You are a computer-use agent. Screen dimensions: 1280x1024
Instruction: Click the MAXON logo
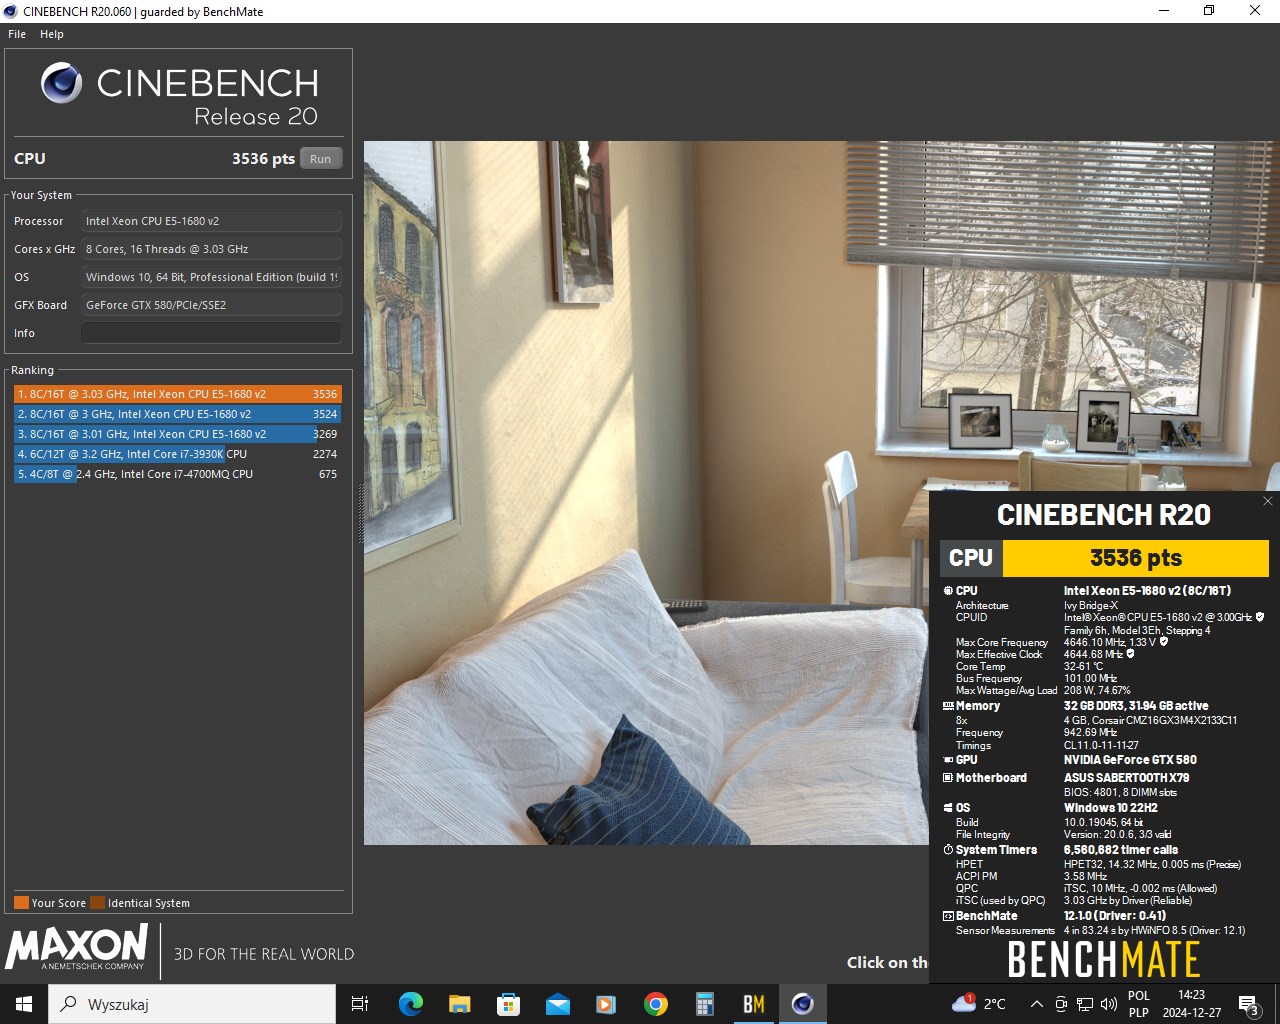click(x=77, y=947)
